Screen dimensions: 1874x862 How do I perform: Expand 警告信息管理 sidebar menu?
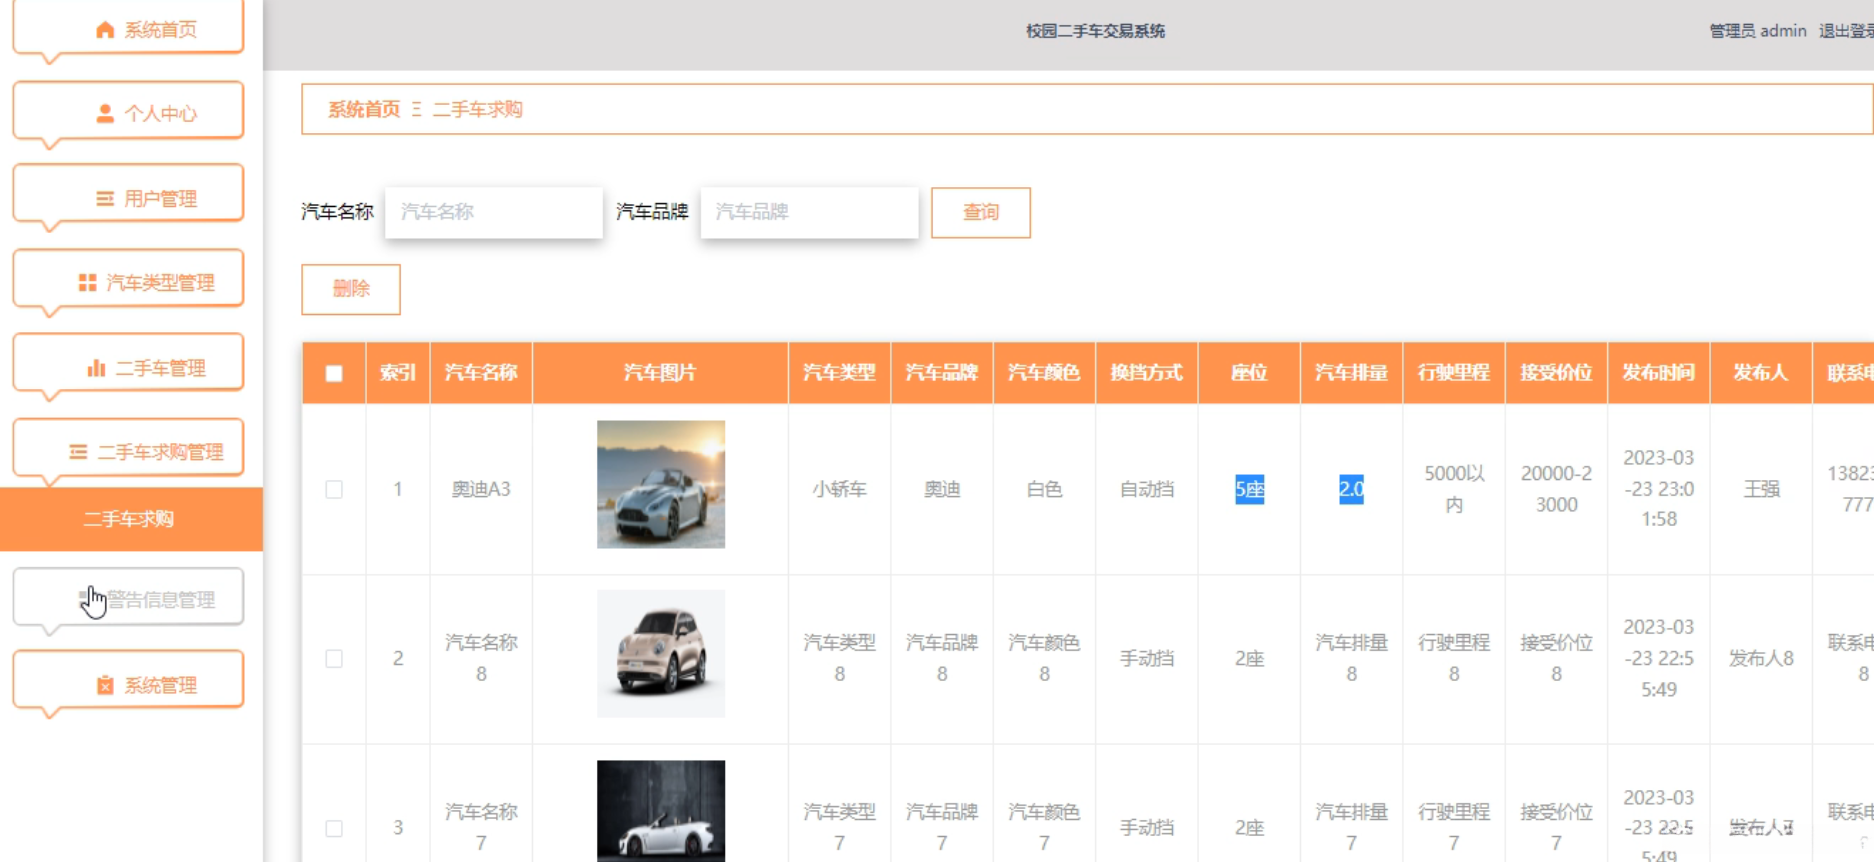click(x=128, y=599)
